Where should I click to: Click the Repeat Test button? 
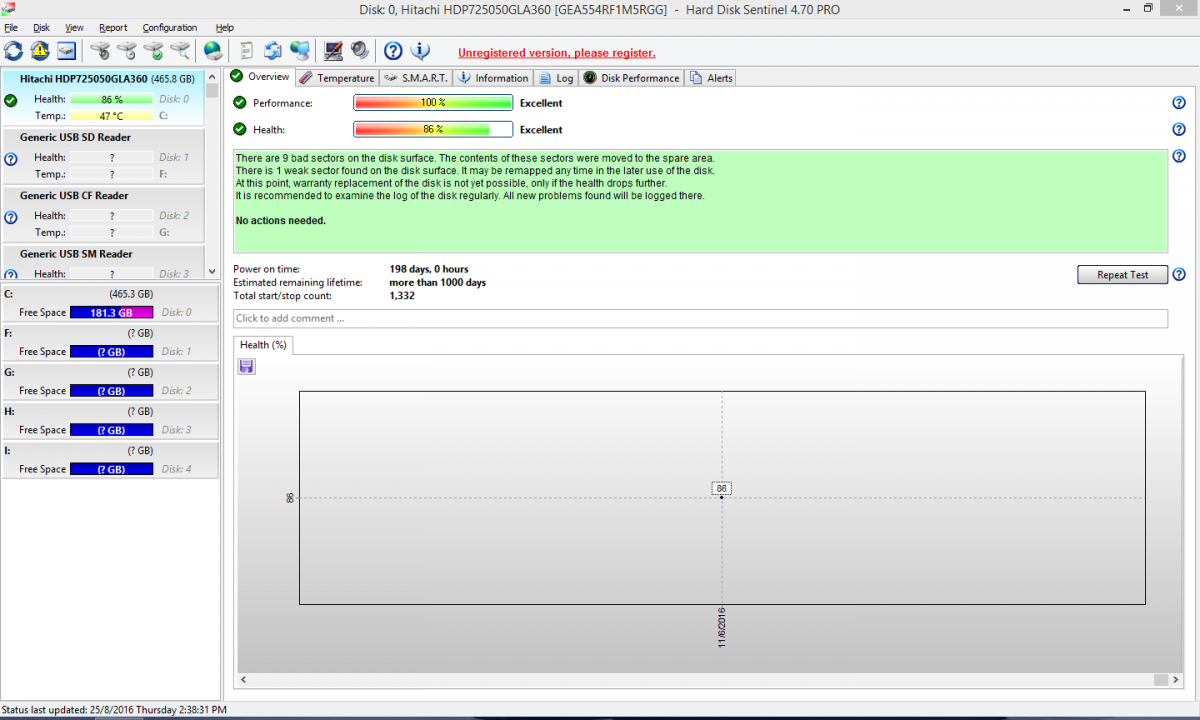(x=1122, y=275)
